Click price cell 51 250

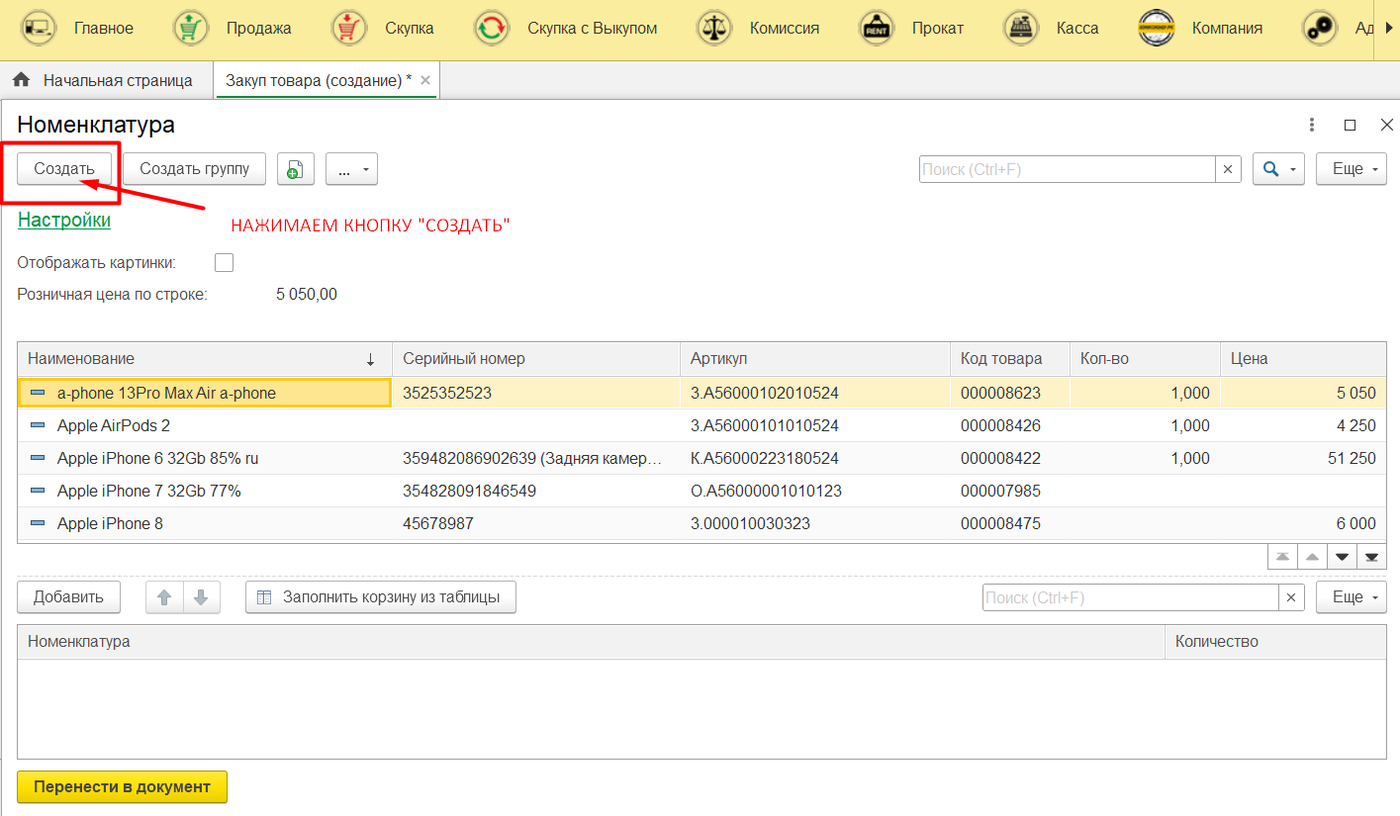click(1303, 458)
